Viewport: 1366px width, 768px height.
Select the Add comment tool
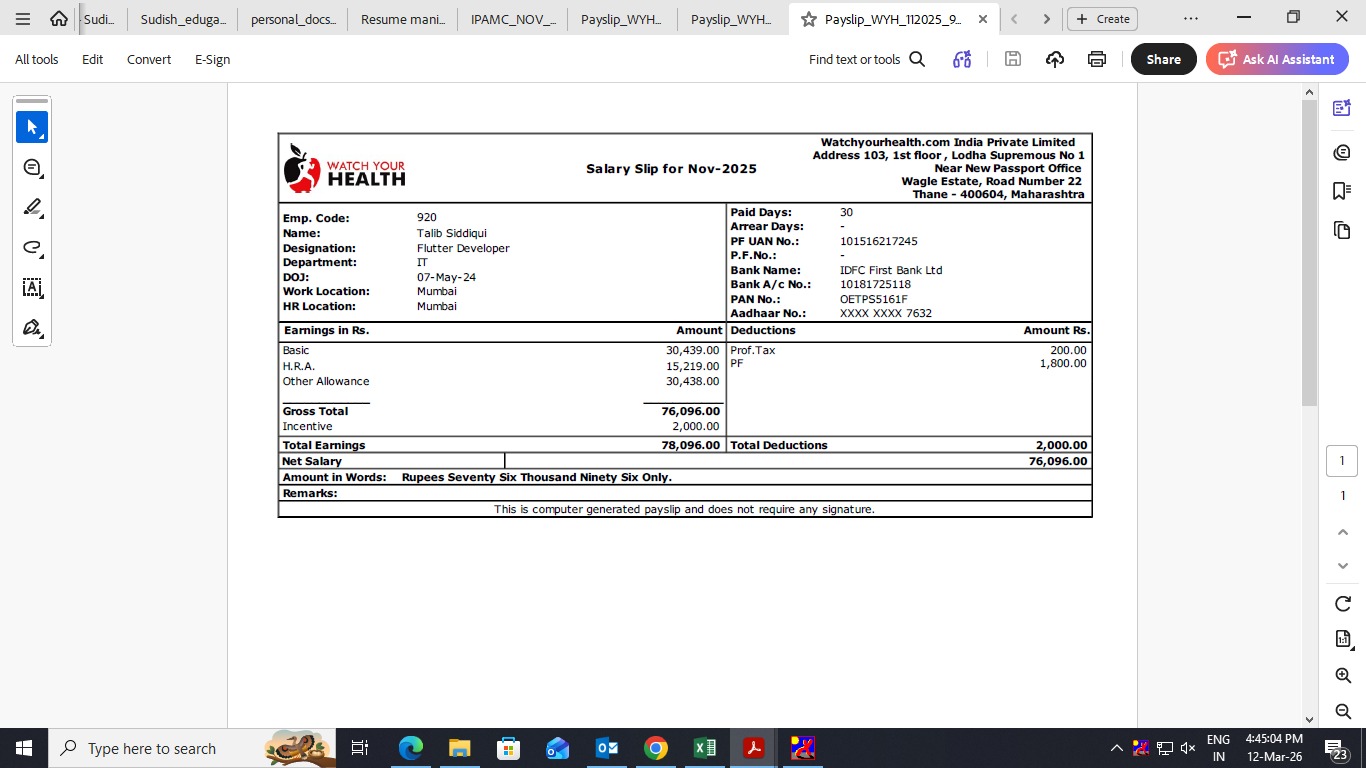point(32,168)
